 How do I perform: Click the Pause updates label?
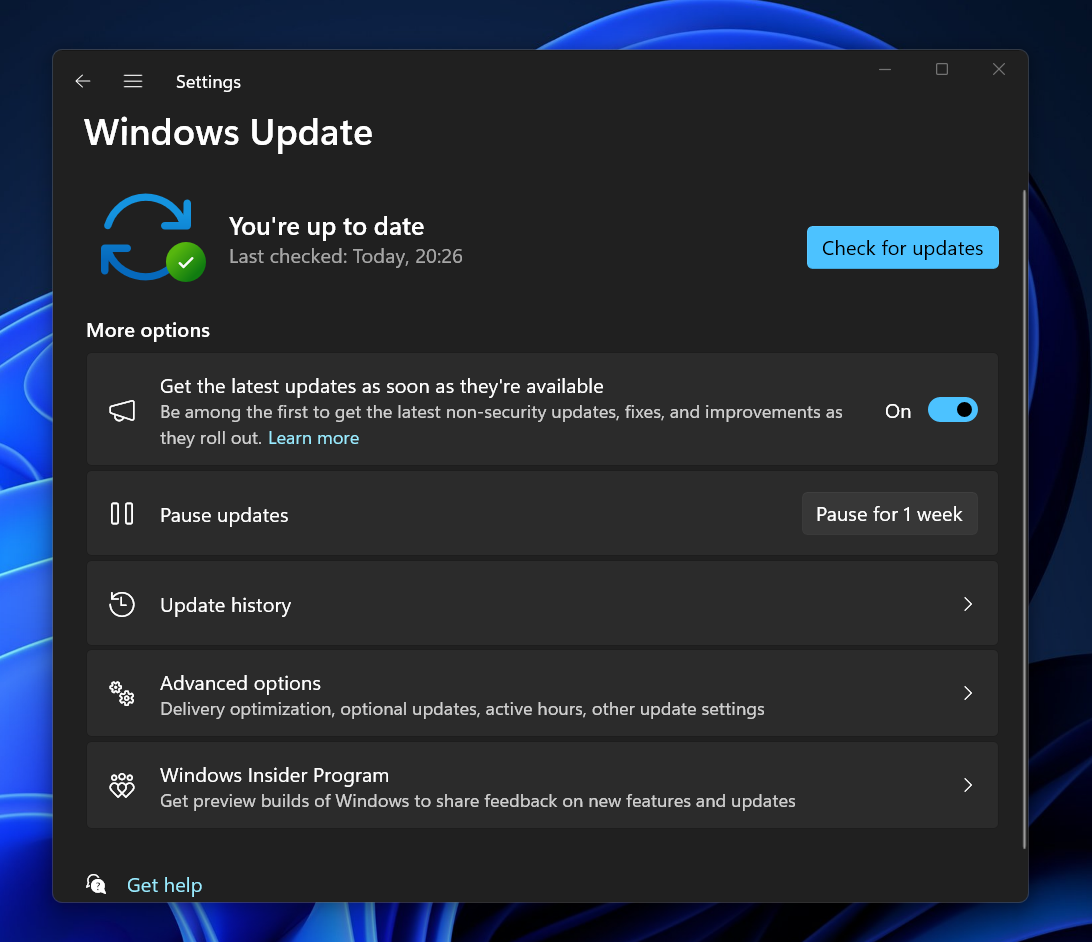tap(224, 515)
